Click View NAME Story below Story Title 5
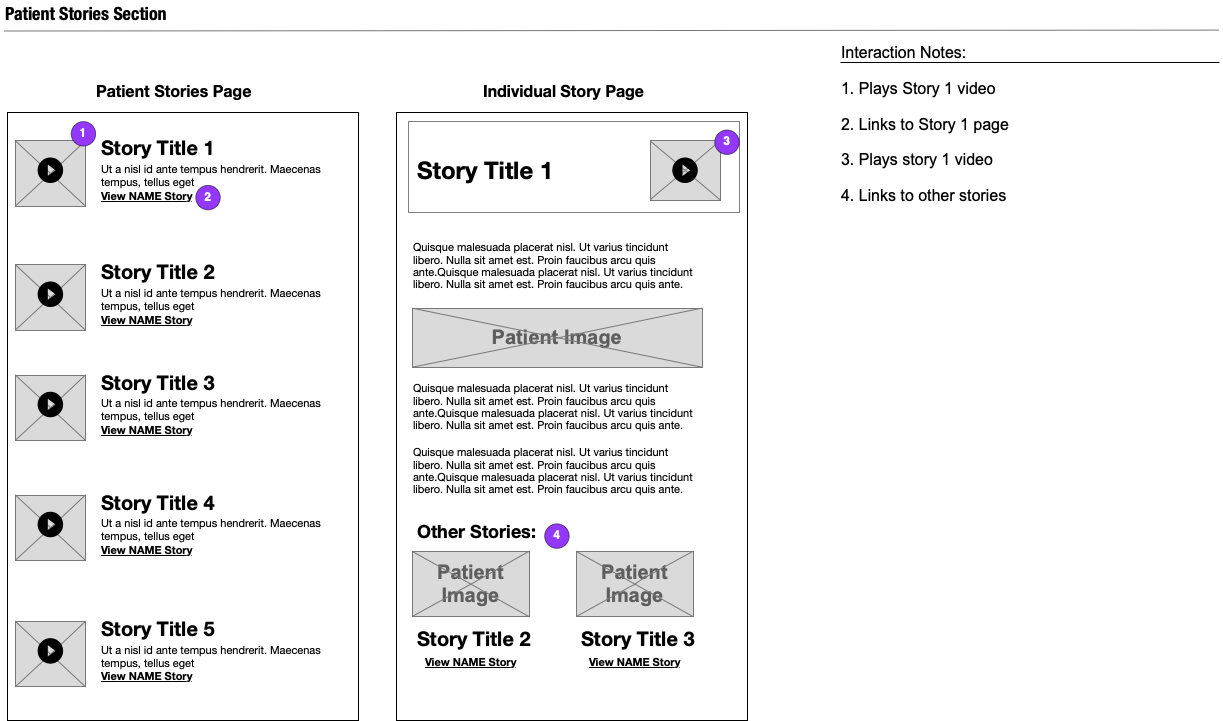Screen dimensions: 1223x721 point(146,676)
